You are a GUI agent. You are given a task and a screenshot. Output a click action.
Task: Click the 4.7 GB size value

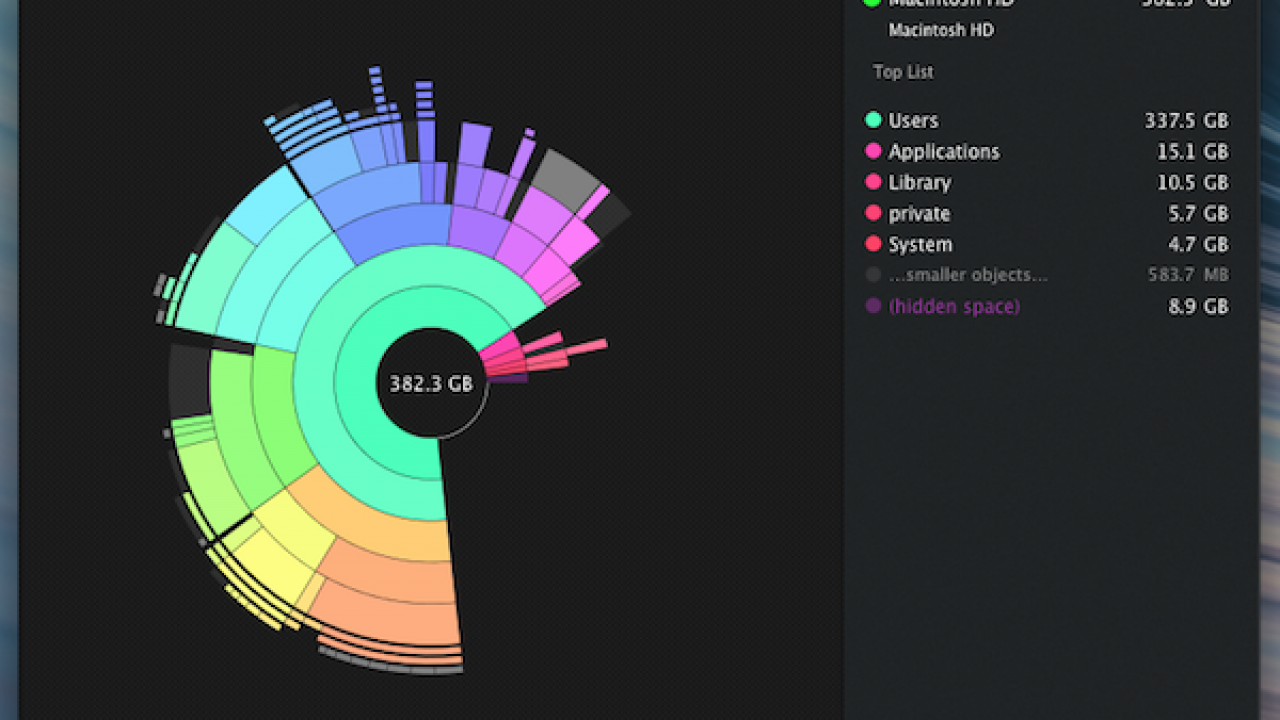(x=1198, y=245)
